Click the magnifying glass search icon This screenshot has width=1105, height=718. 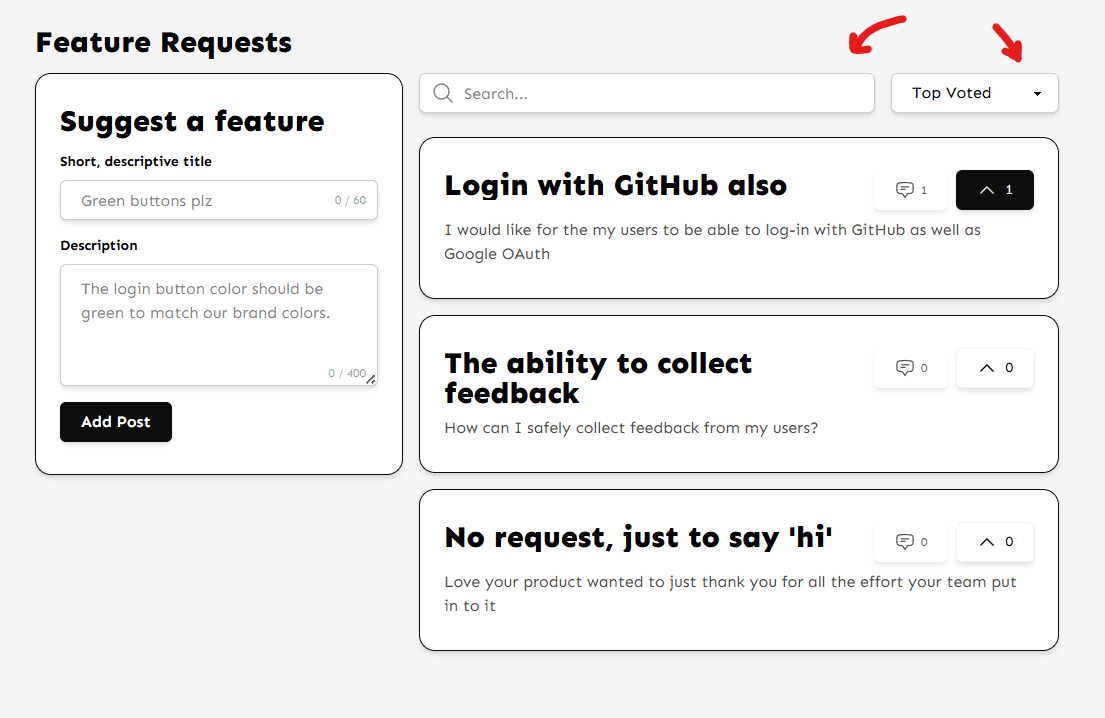click(x=443, y=93)
